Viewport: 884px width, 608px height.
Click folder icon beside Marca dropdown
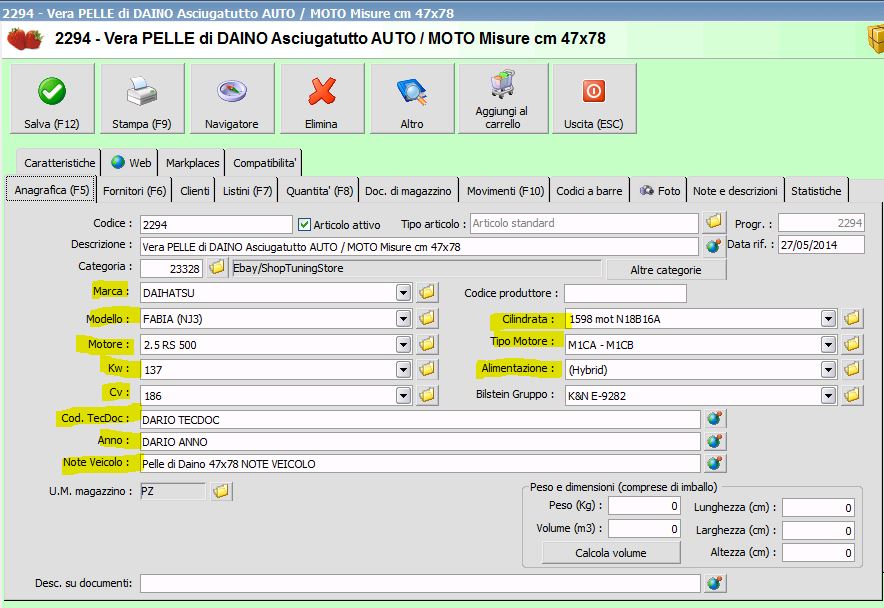click(427, 292)
